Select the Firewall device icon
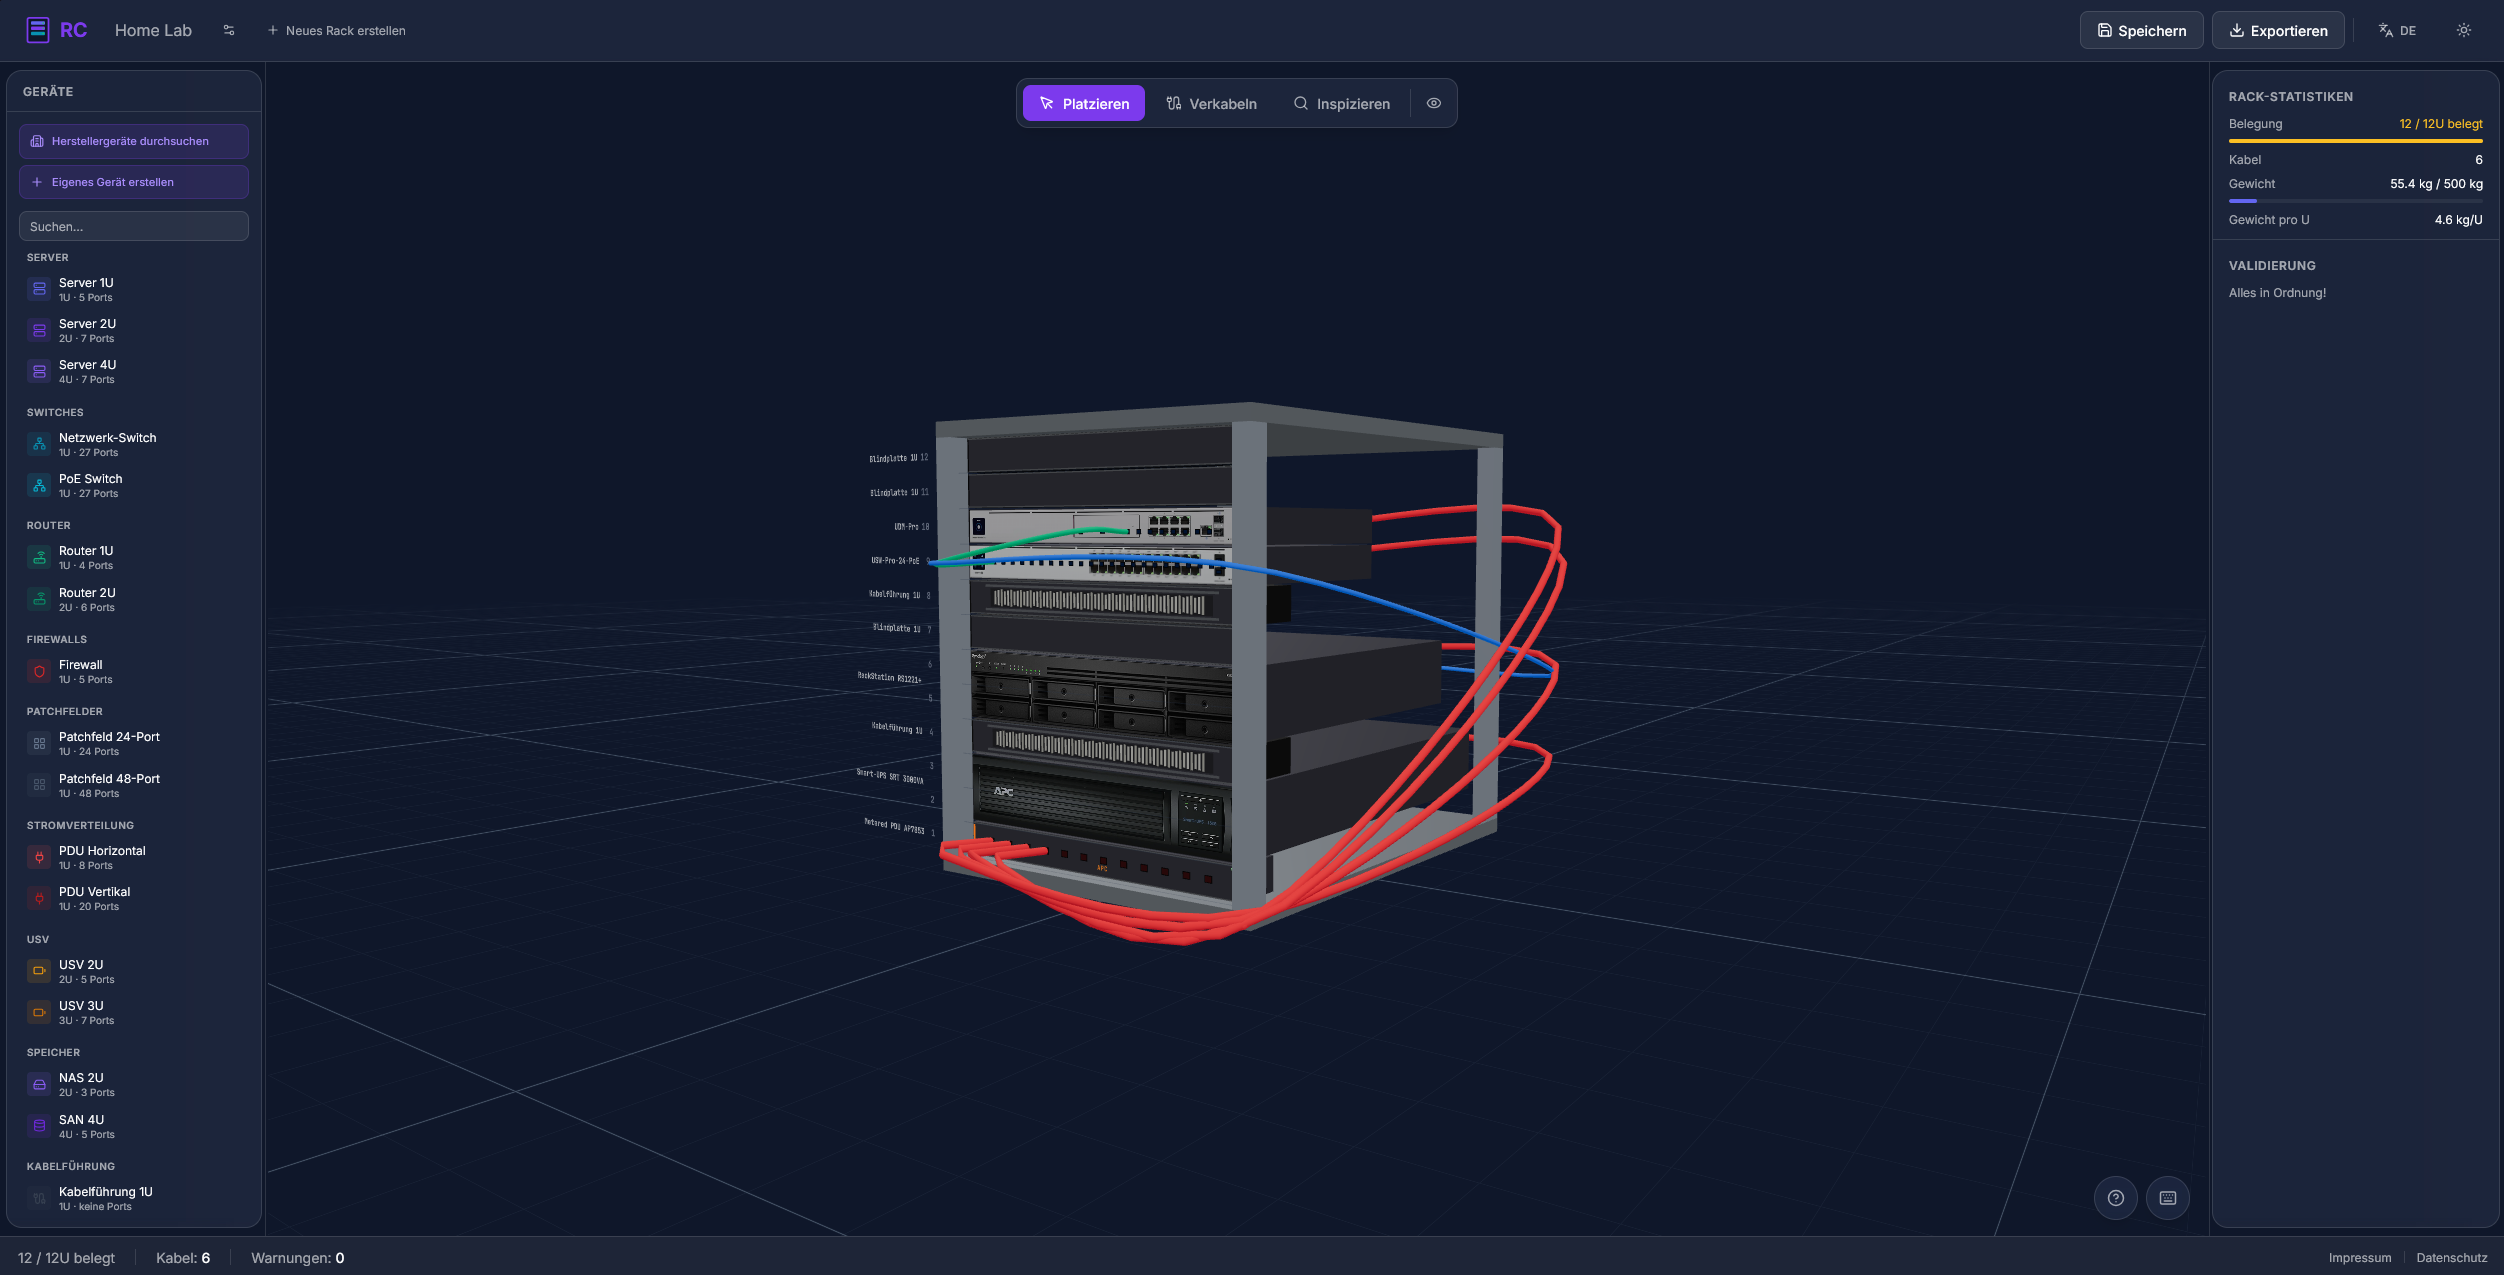Screen dimensions: 2504x1275 (x=39, y=672)
